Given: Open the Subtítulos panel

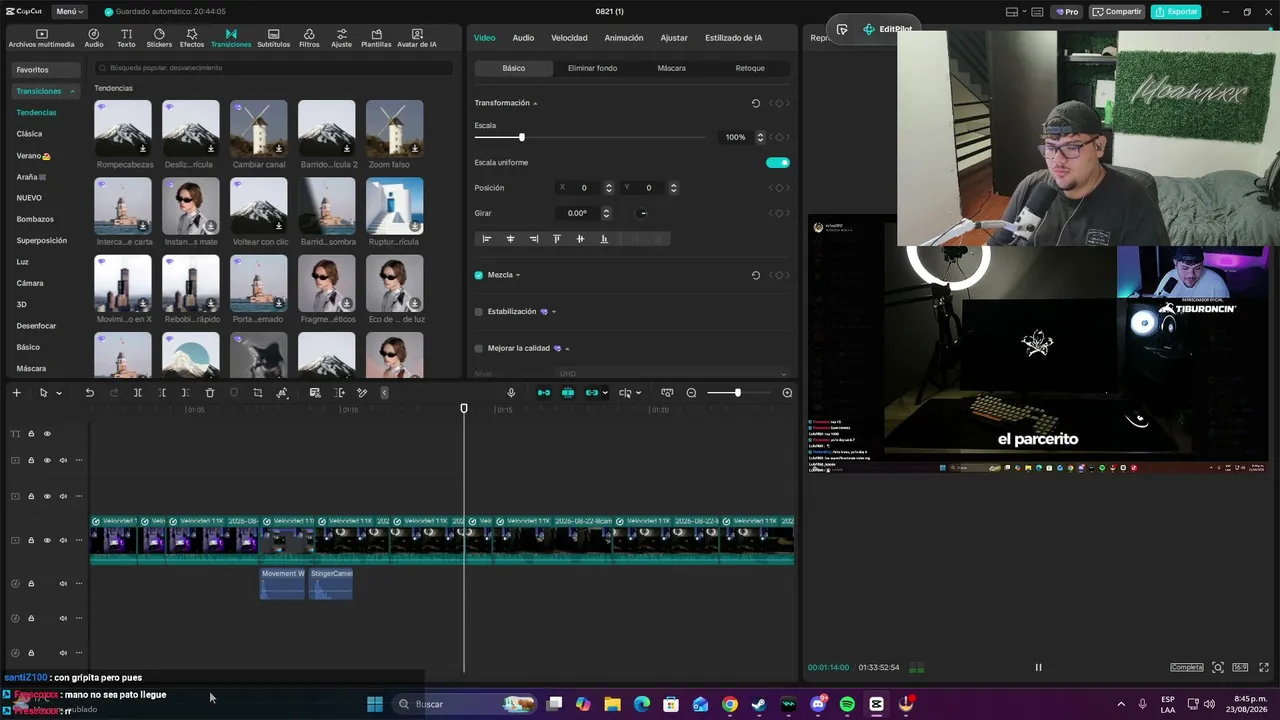Looking at the screenshot, I should pyautogui.click(x=273, y=38).
